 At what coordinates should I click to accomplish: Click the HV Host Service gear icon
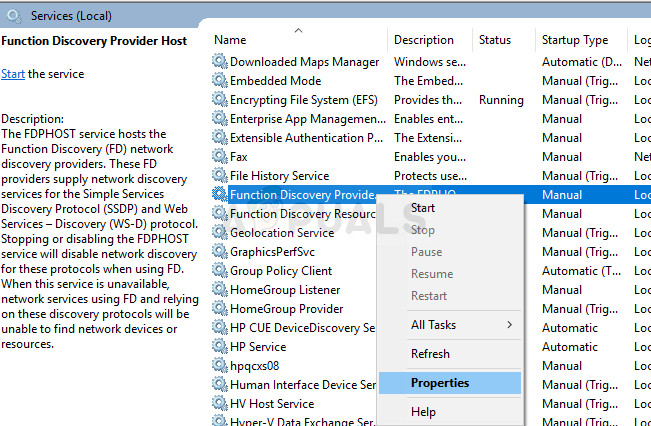[x=220, y=404]
